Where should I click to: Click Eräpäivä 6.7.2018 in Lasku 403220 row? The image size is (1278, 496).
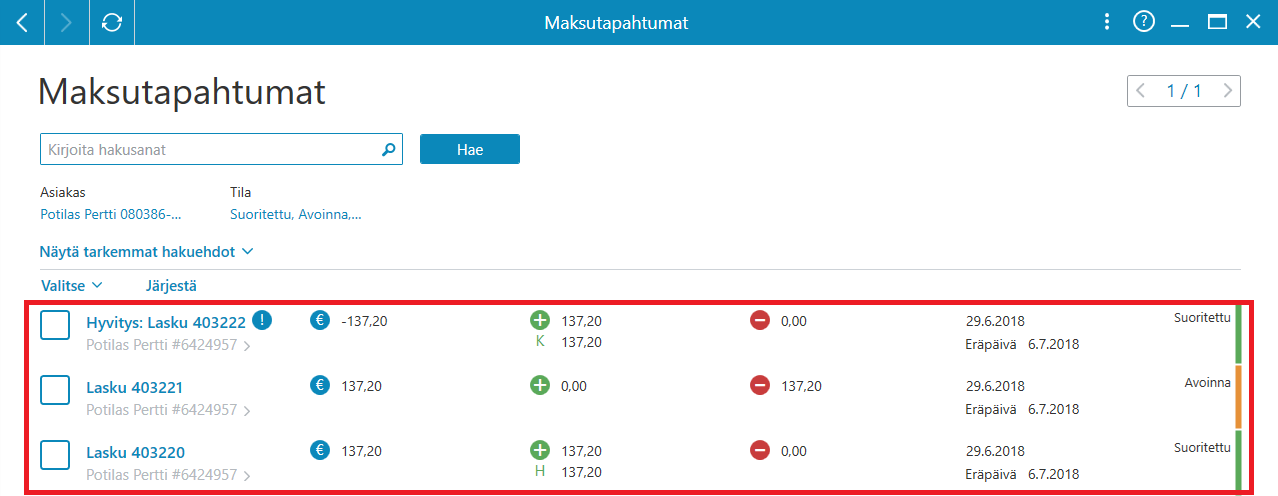(x=1022, y=473)
